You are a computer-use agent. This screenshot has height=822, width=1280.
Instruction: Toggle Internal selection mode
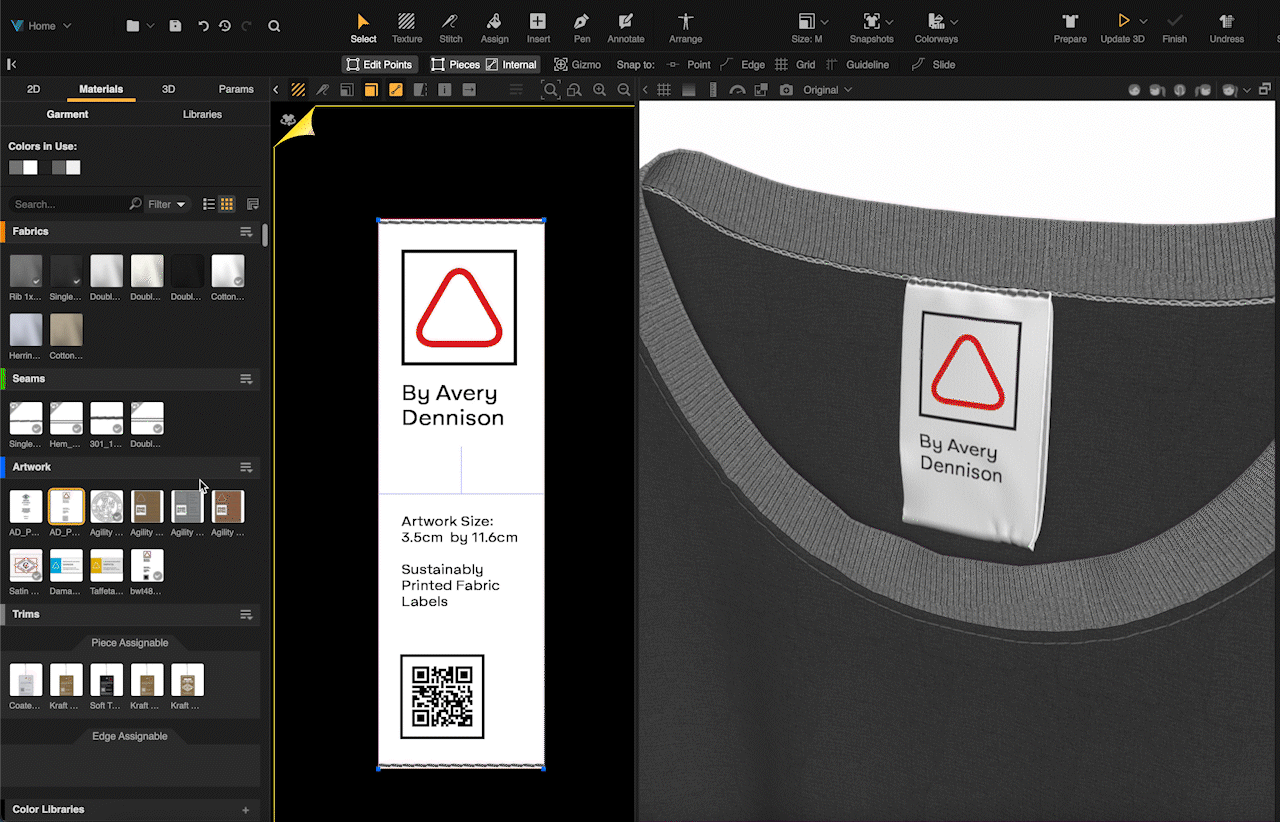pos(511,64)
